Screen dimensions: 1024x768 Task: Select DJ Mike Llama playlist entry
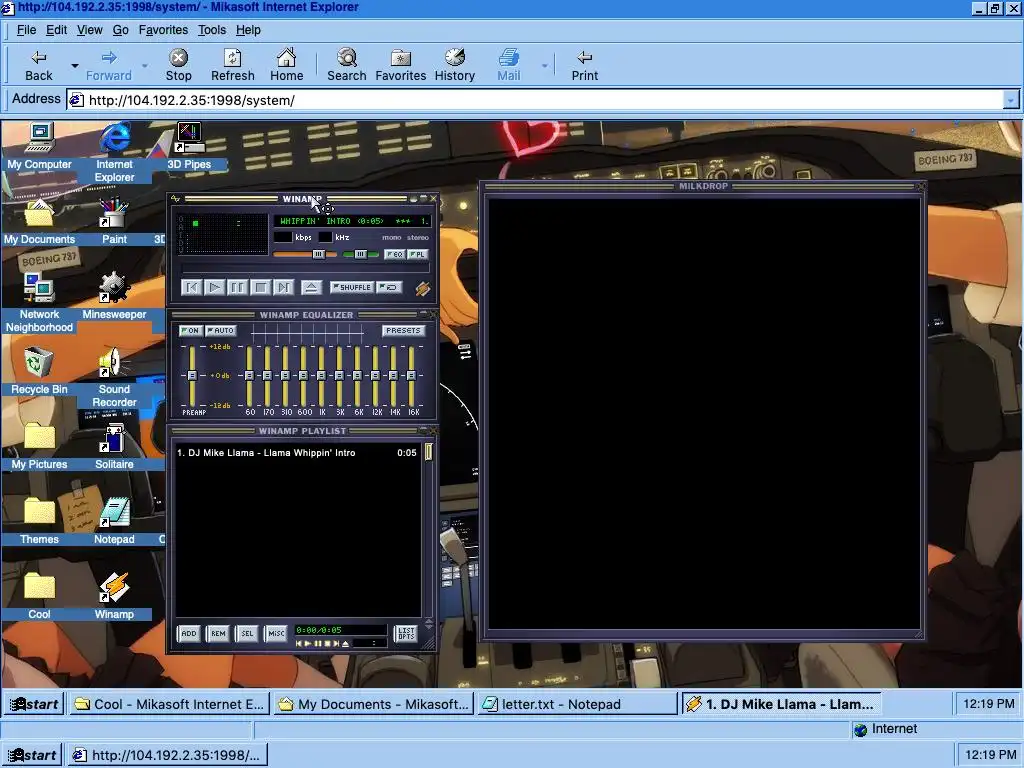[x=296, y=453]
